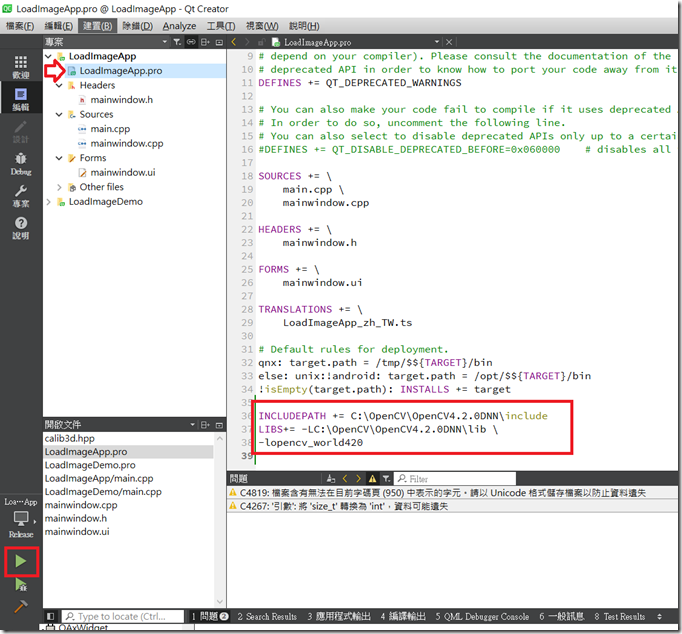Viewport: 682px width, 634px height.
Task: Open the editor document list dropdown
Action: point(437,42)
